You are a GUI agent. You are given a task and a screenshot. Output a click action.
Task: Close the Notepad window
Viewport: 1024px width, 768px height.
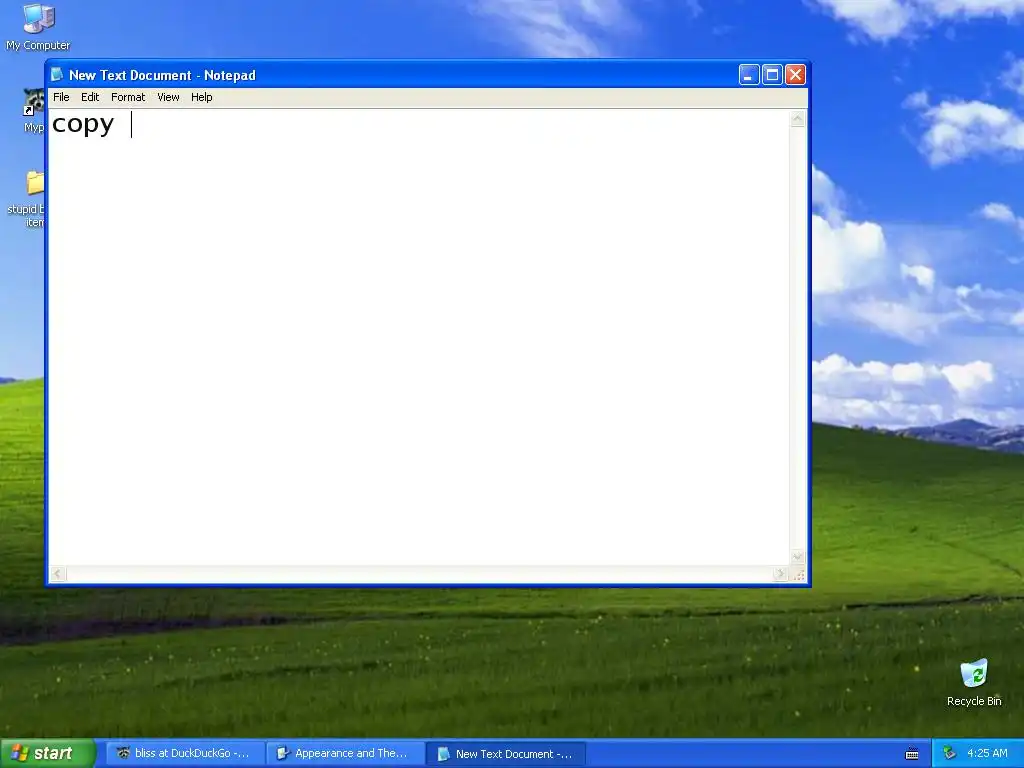[795, 75]
